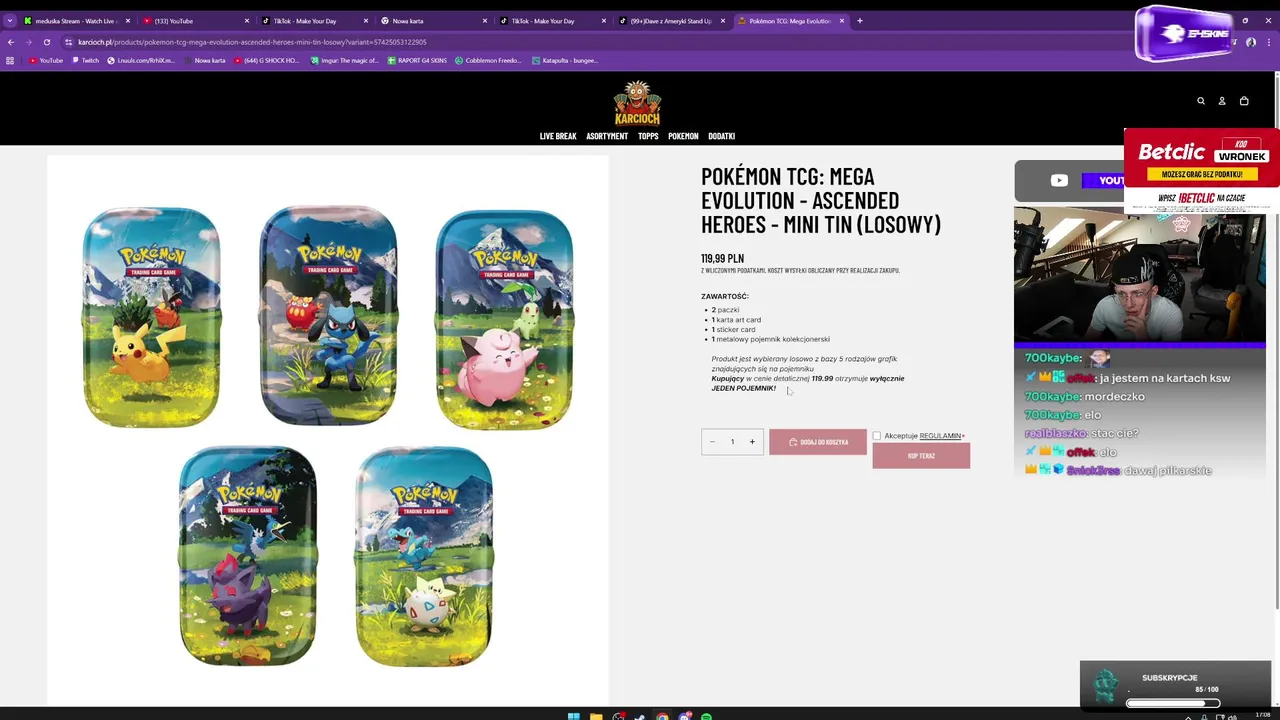Screen dimensions: 1280x720
Task: Close the Pokémon TCG tab
Action: click(x=842, y=21)
